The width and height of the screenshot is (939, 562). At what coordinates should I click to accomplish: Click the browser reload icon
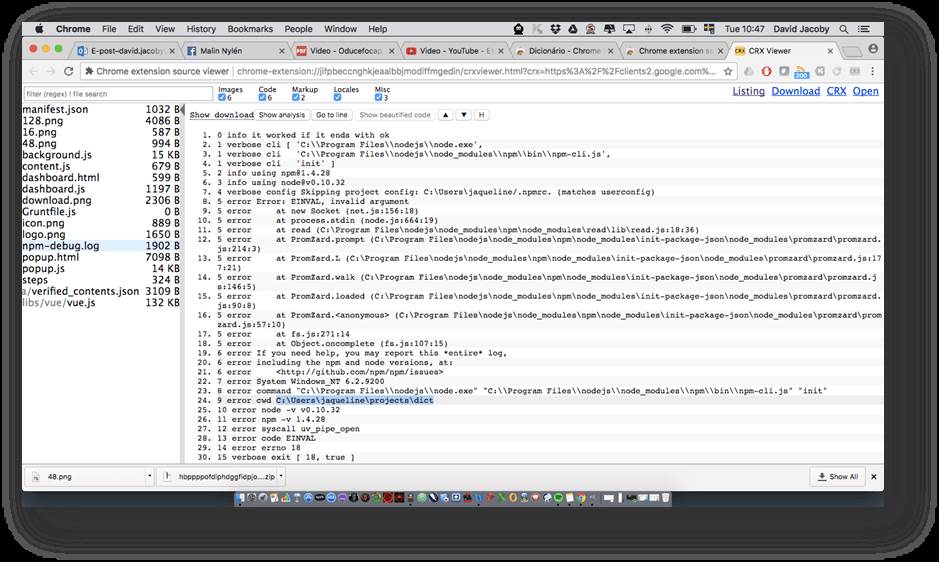coord(68,71)
